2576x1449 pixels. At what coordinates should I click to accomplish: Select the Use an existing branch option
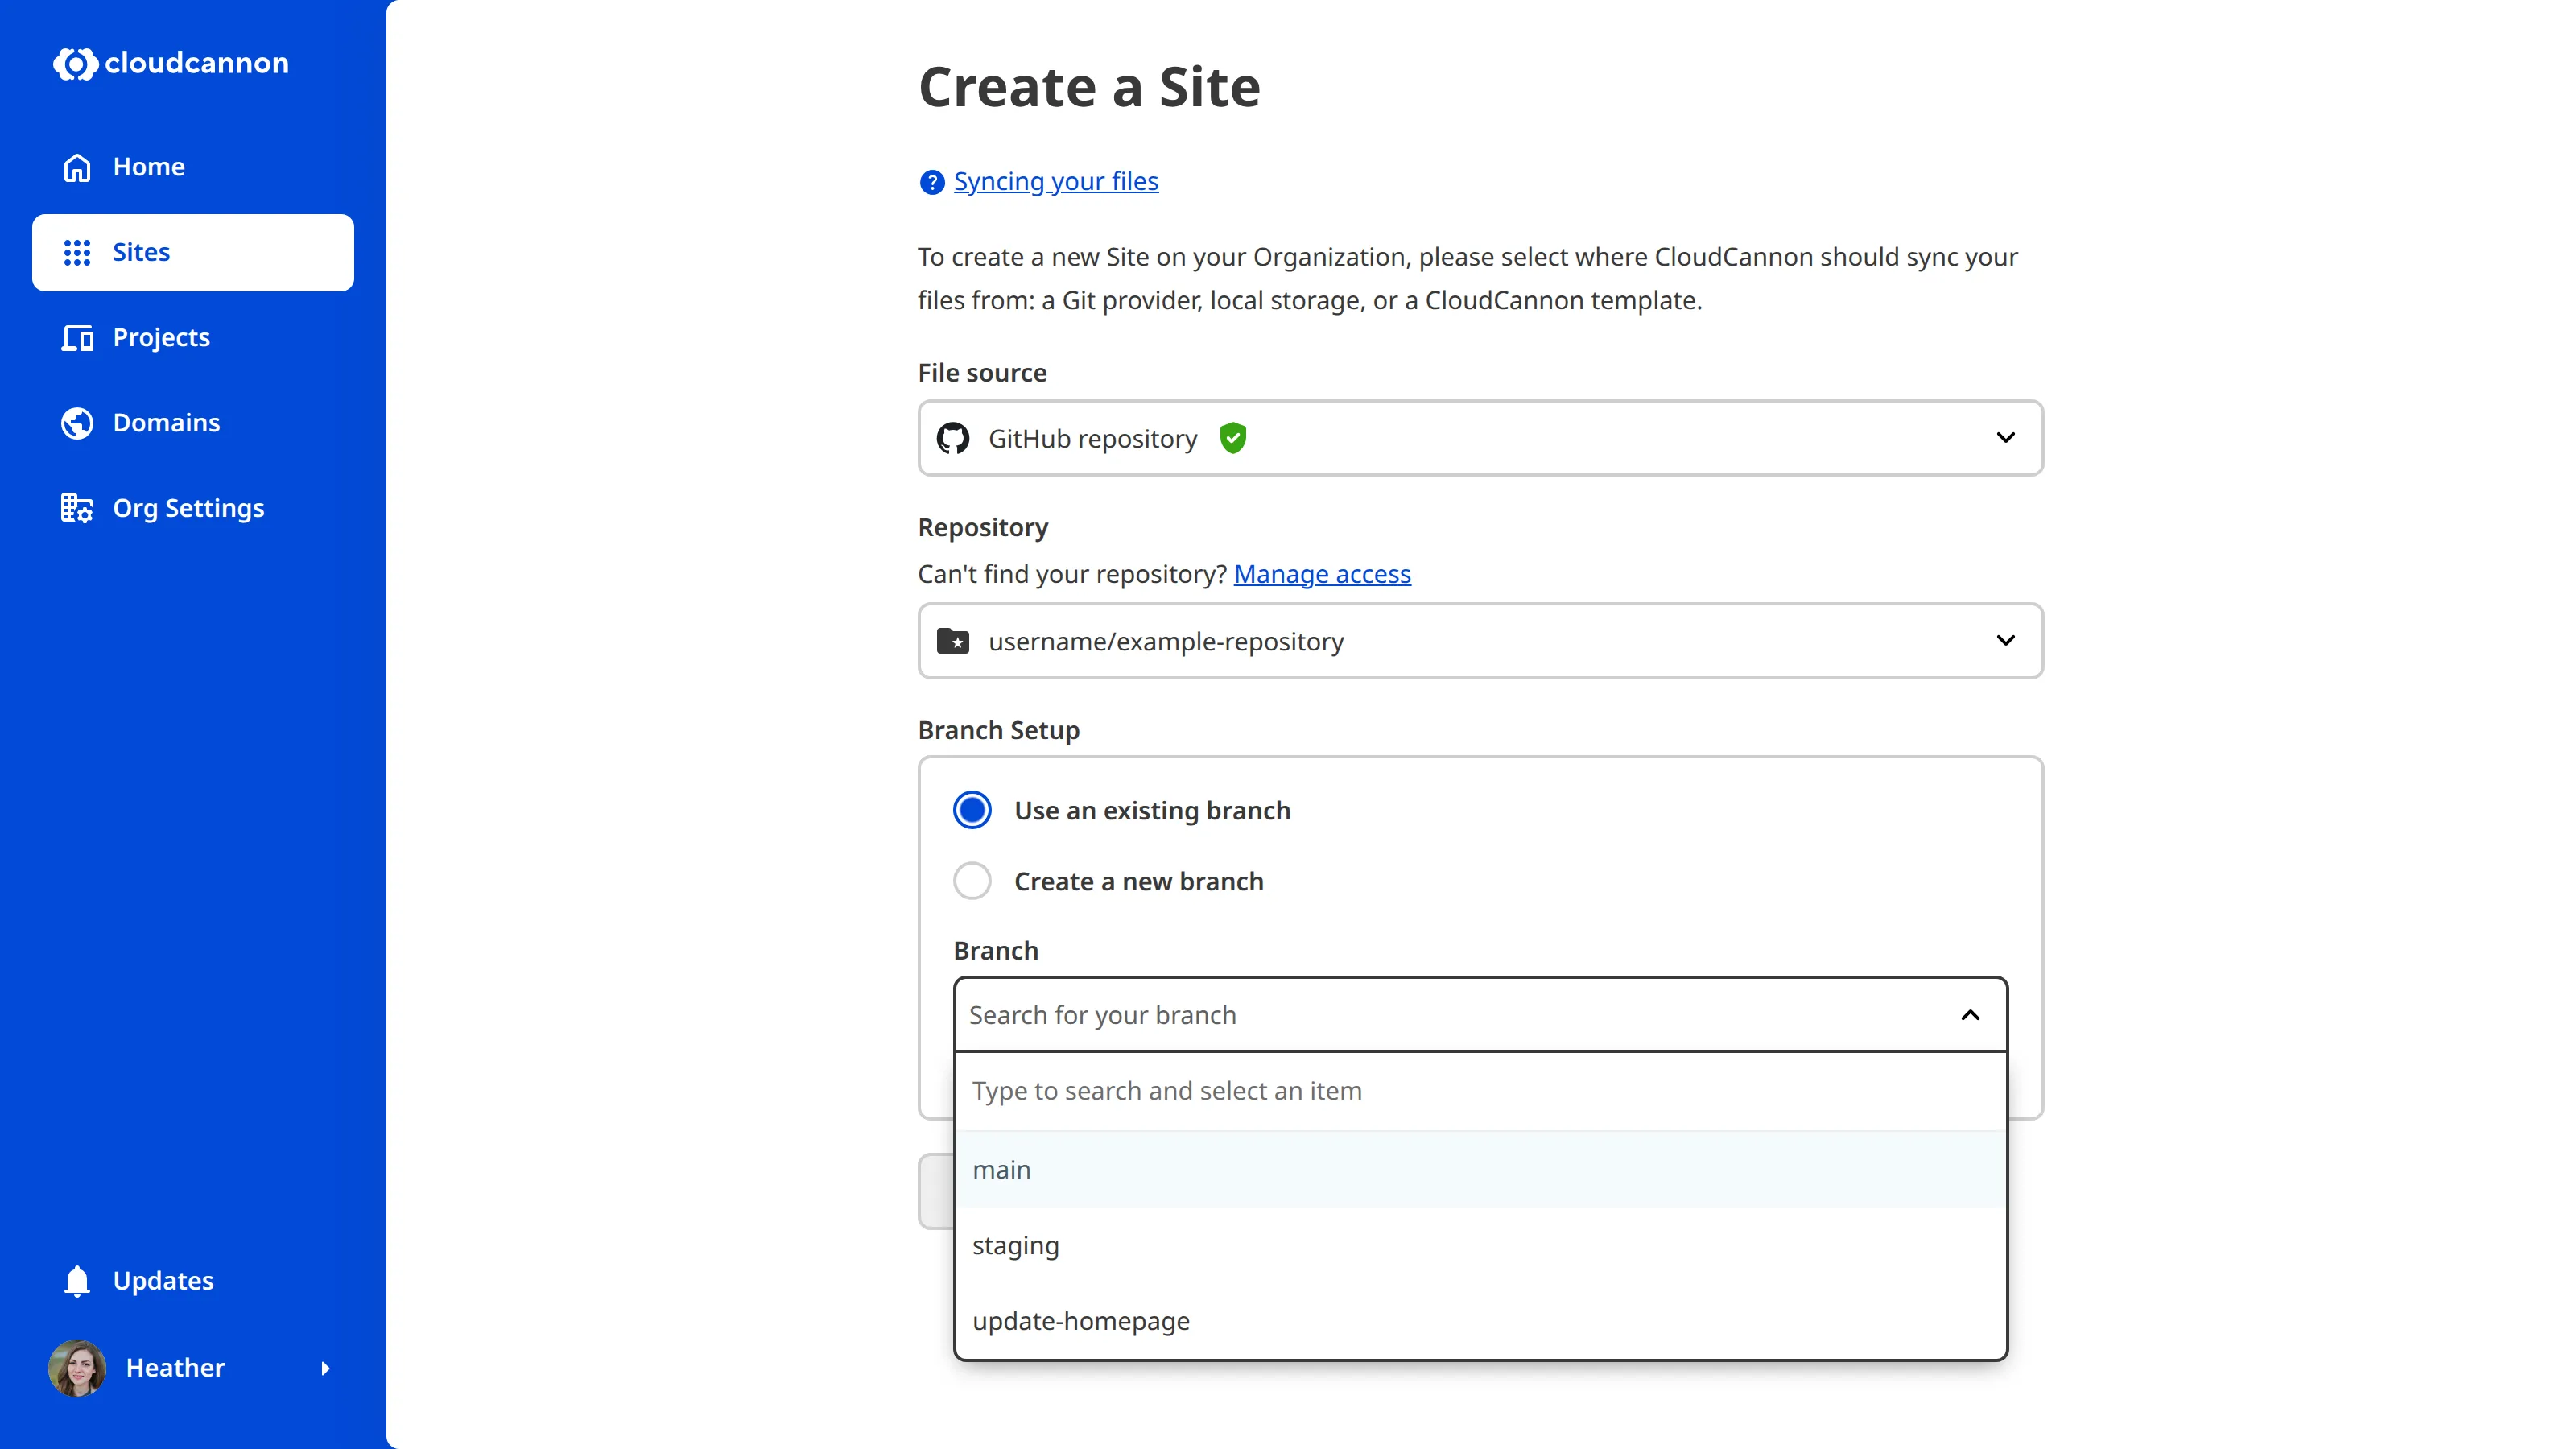tap(971, 810)
